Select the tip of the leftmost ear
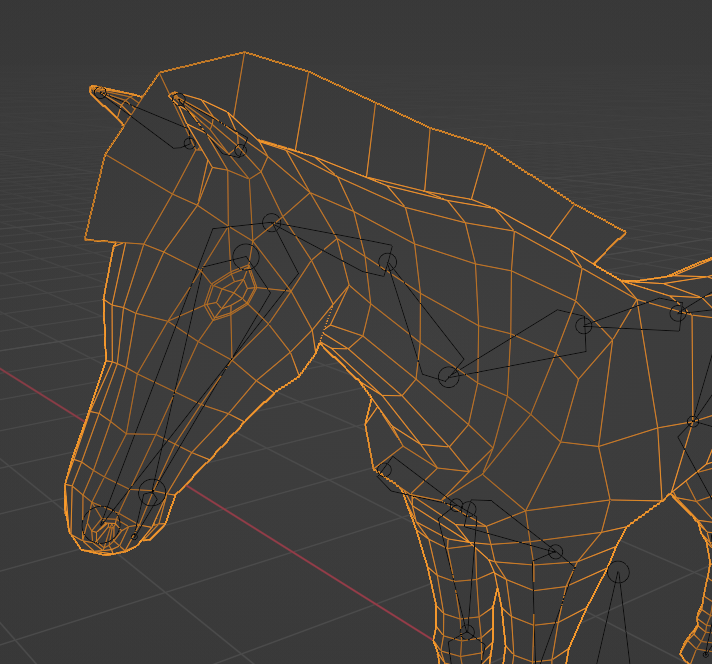712x664 pixels. (98, 92)
